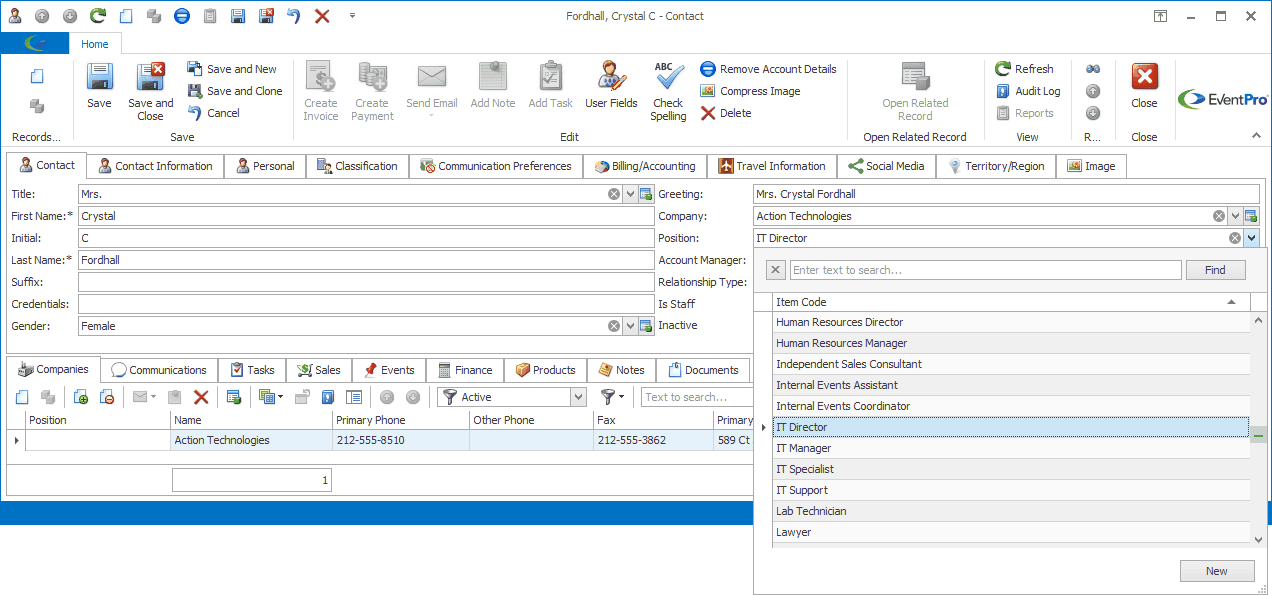The height and width of the screenshot is (595, 1272).
Task: Click the edit icon beside the Title field
Action: [x=646, y=194]
